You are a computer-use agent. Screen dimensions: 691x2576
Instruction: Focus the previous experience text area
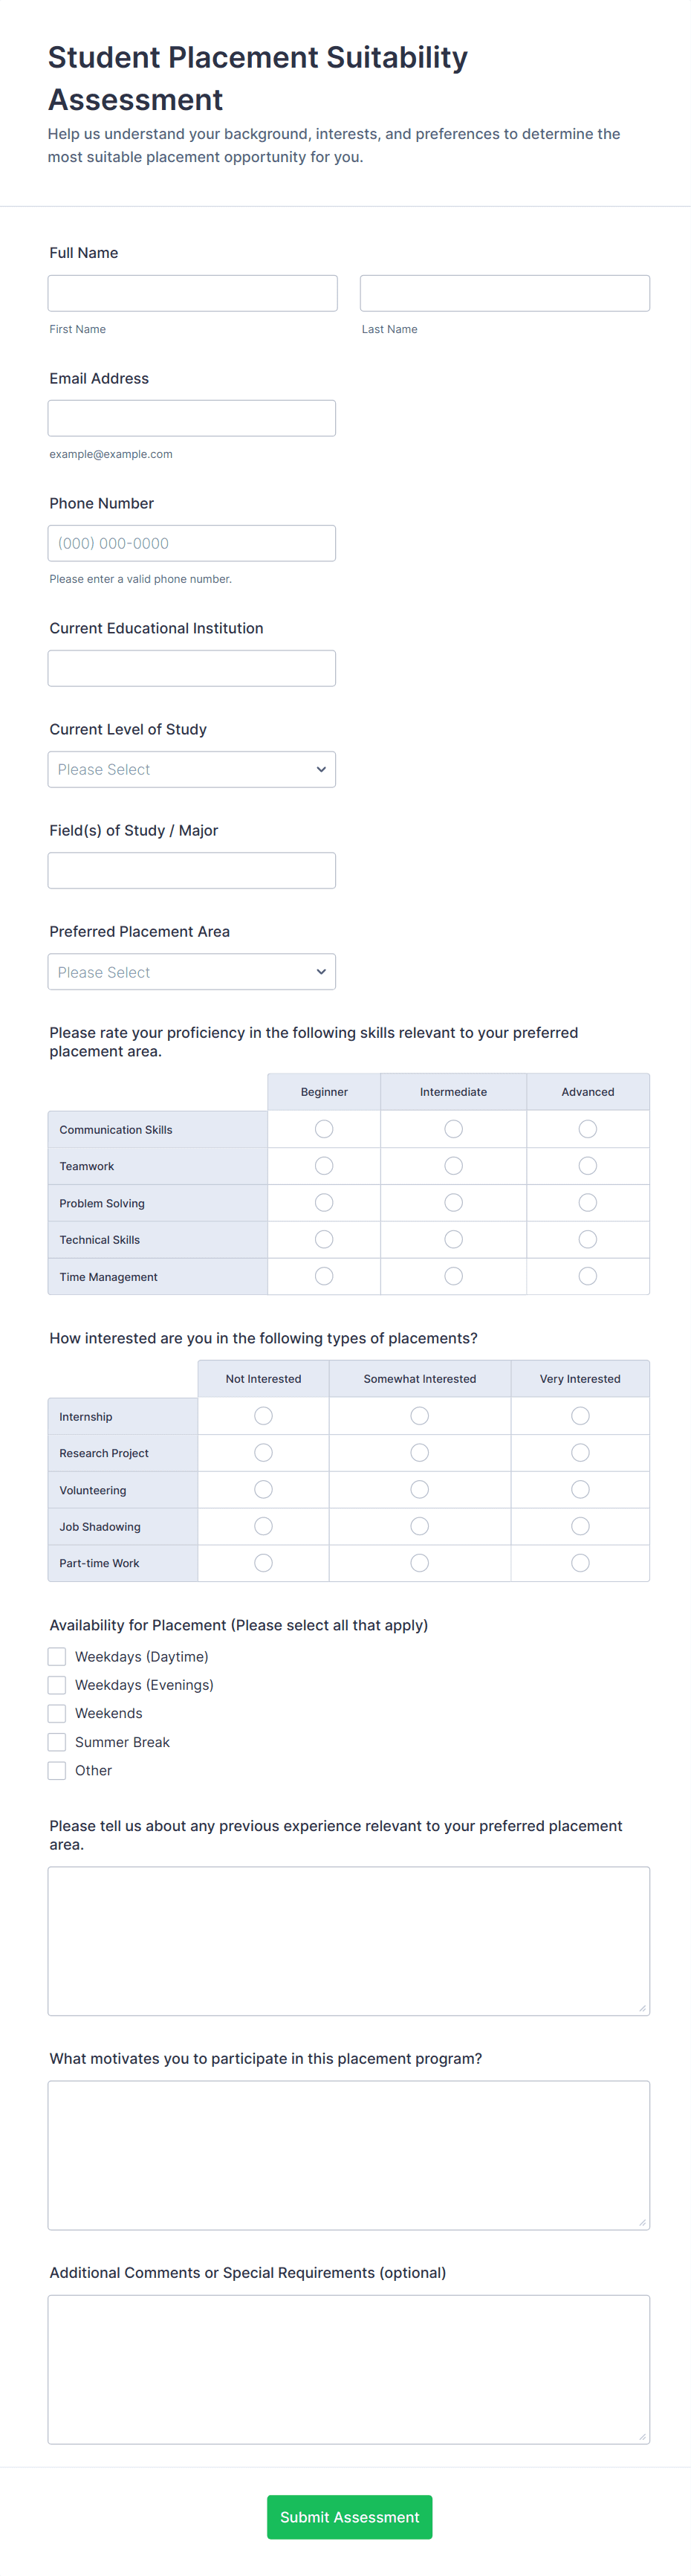pos(348,1940)
